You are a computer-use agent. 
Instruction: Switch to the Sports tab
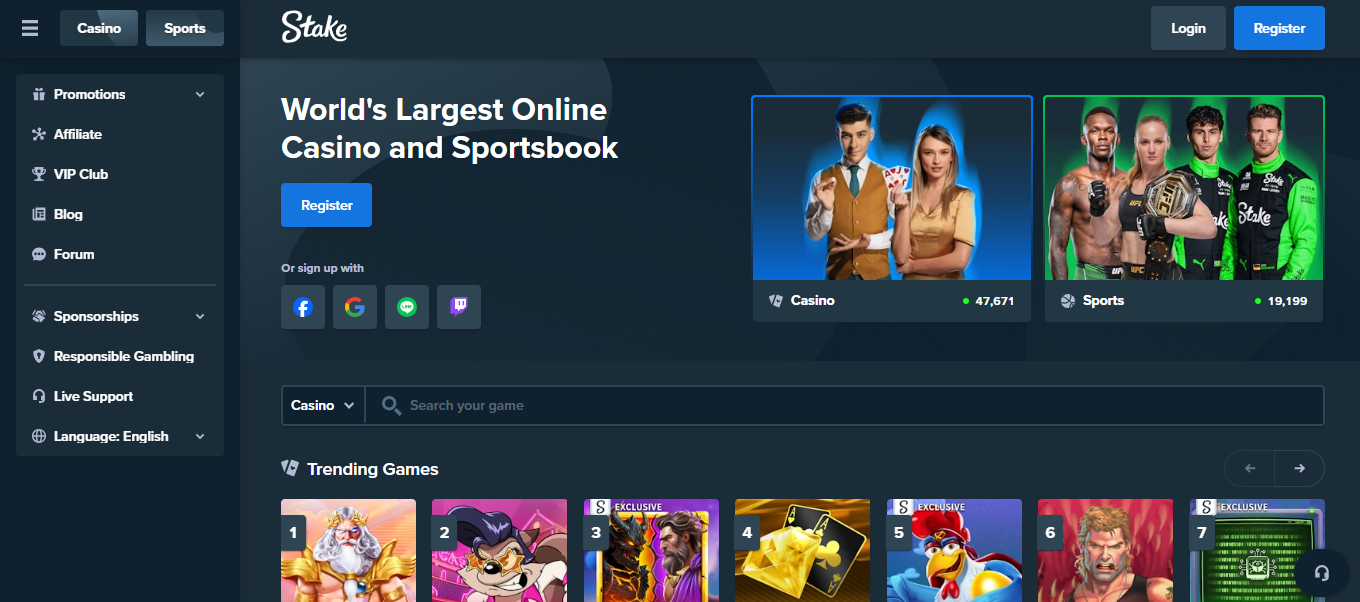point(185,28)
